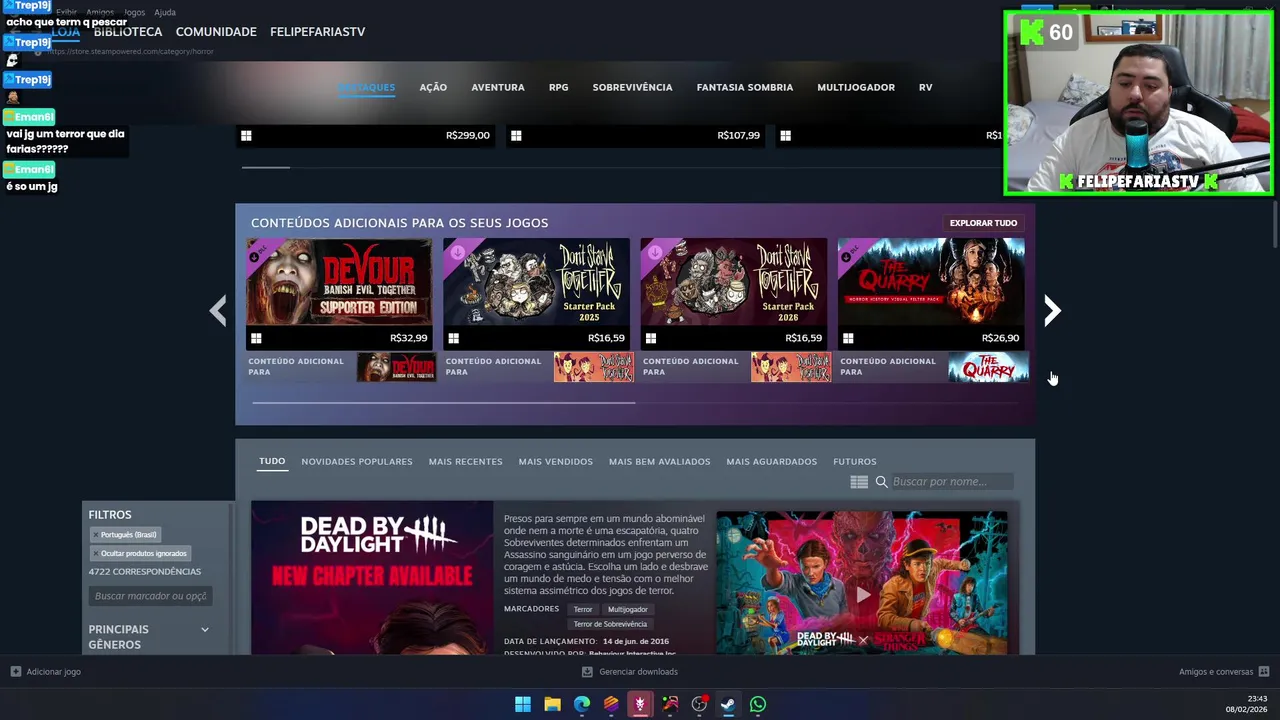Switch to the Aventura category tab
This screenshot has height=720, width=1280.
coord(498,87)
